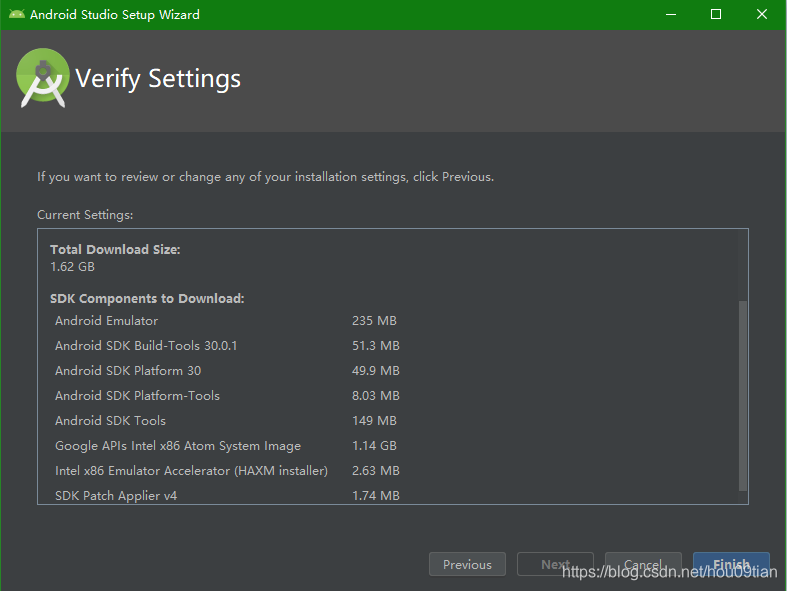This screenshot has height=591, width=787.
Task: Minimize the Setup Wizard window
Action: pyautogui.click(x=671, y=15)
